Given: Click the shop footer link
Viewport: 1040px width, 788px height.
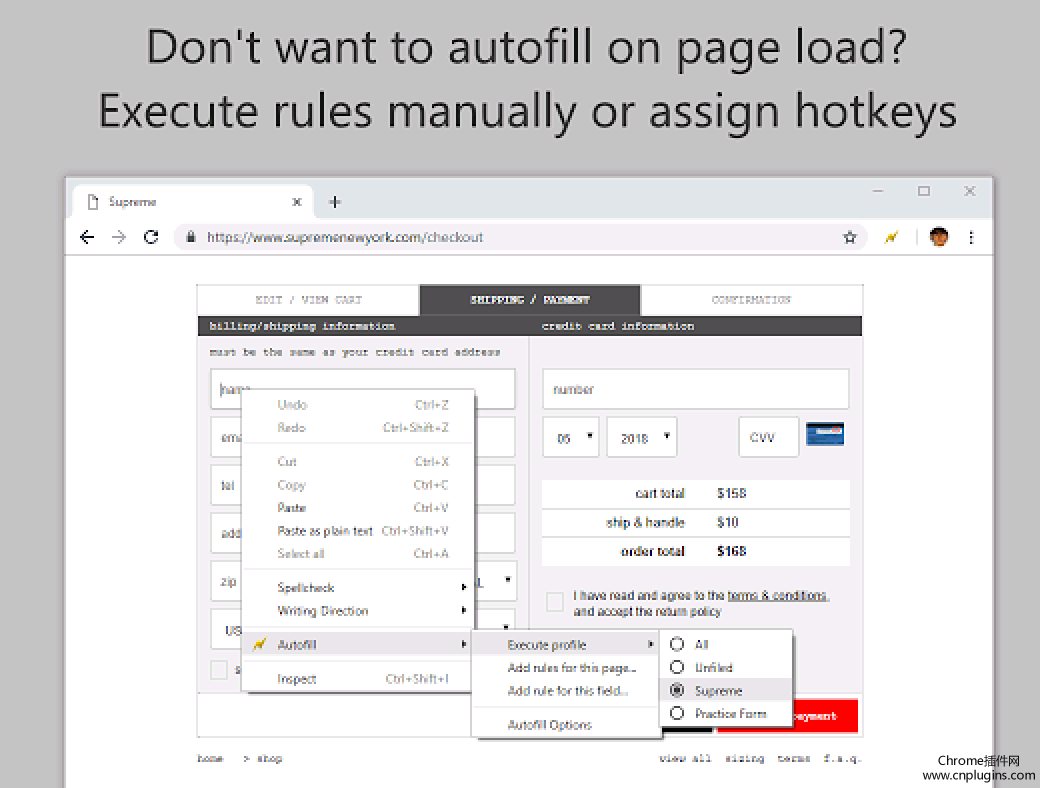Looking at the screenshot, I should (x=269, y=758).
